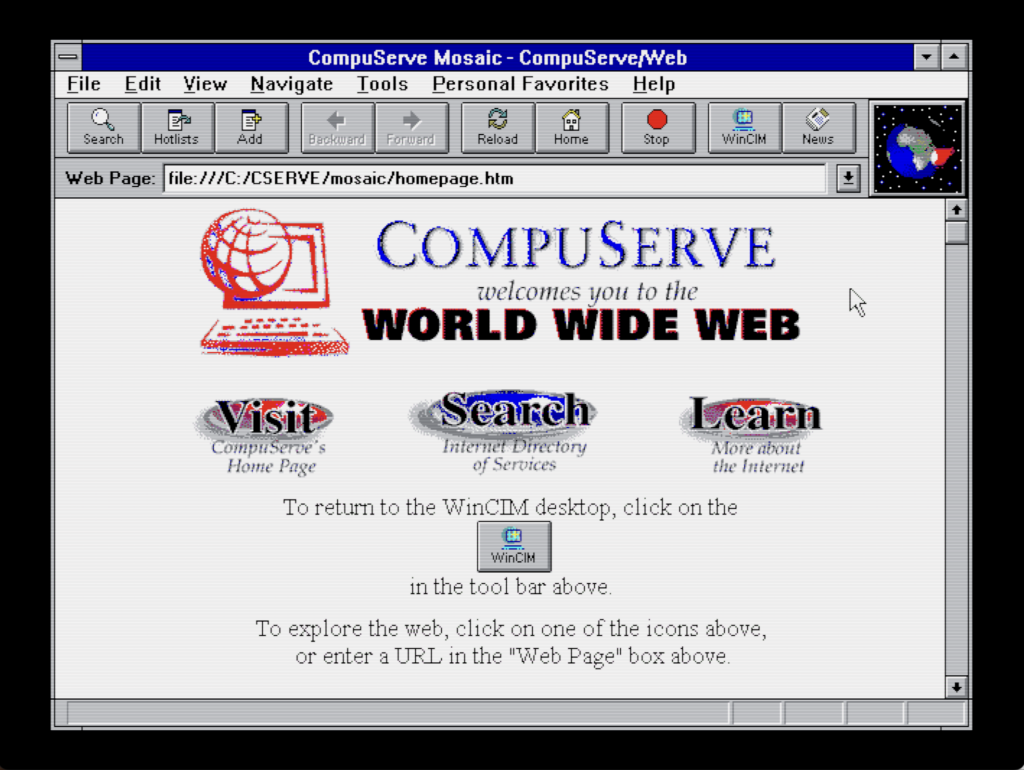Return to WinCIM via the toolbar button

[x=744, y=127]
